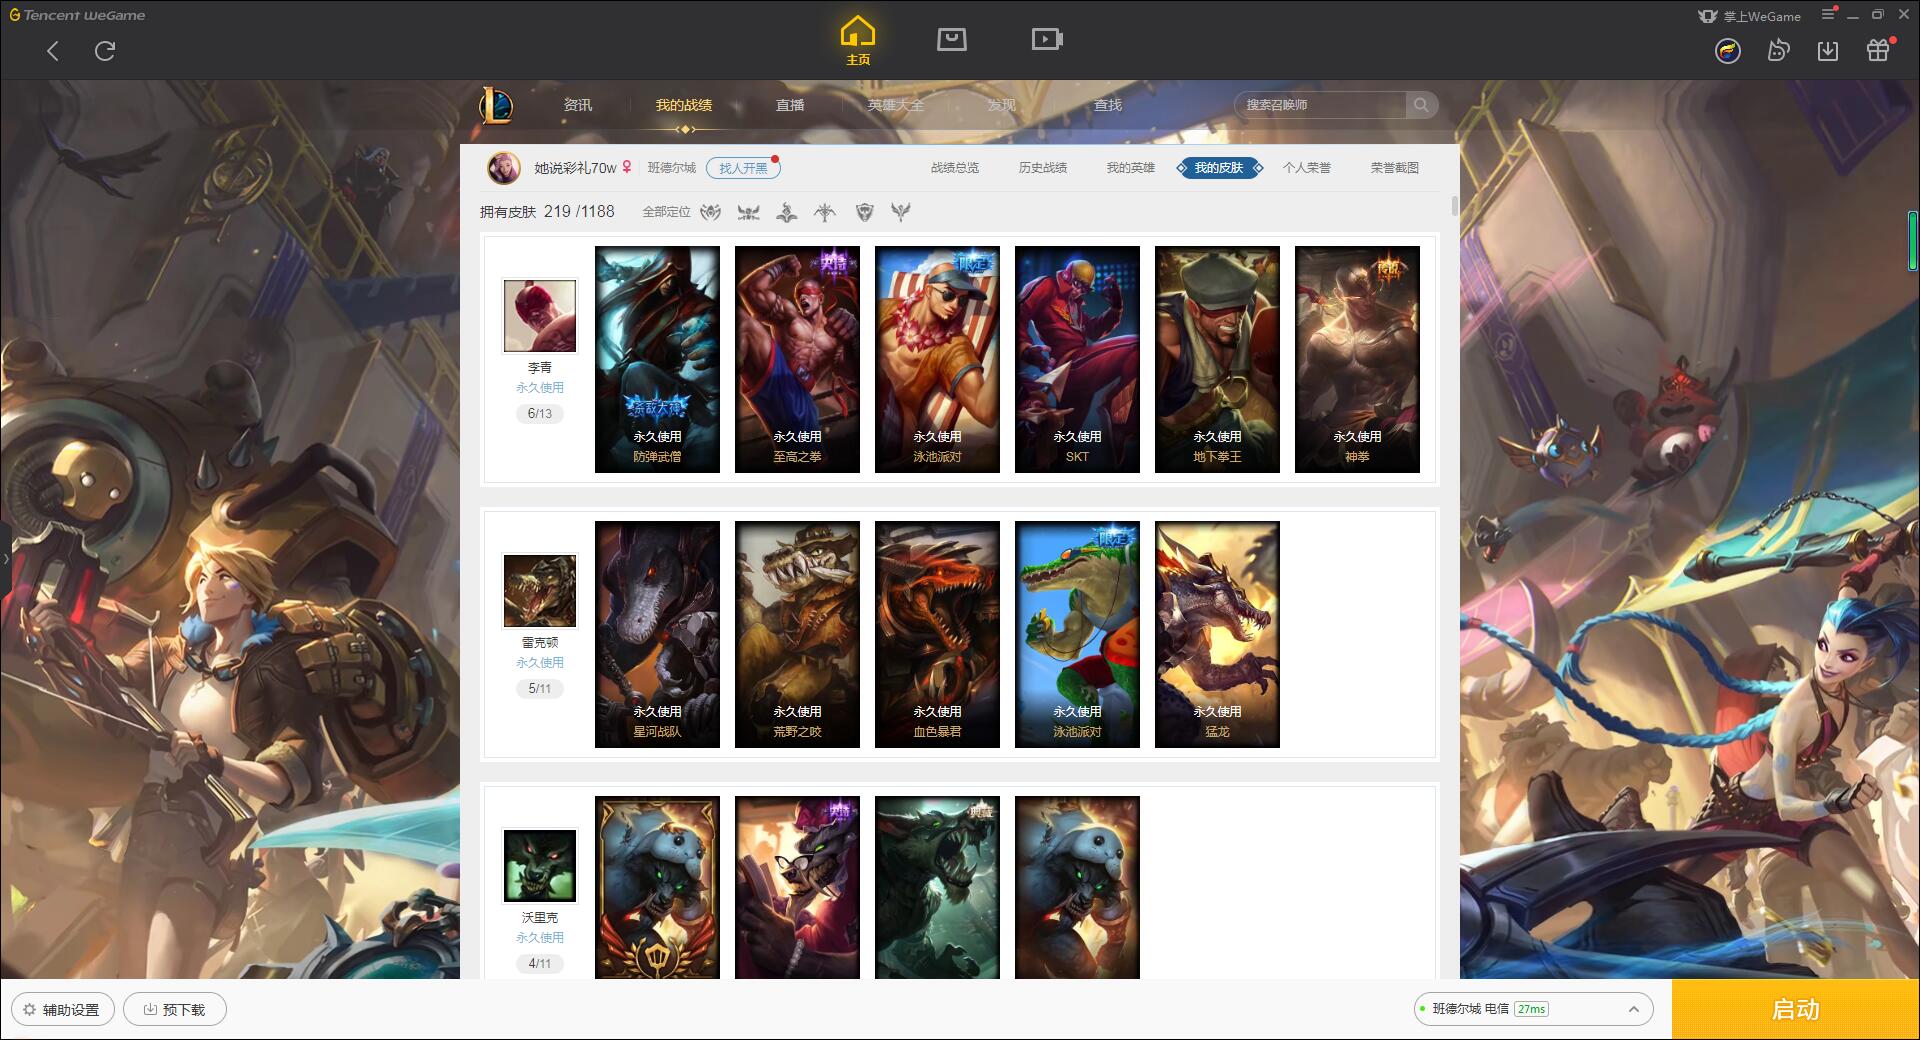The height and width of the screenshot is (1040, 1920).
Task: Open the 神拳 skin card
Action: coord(1357,359)
